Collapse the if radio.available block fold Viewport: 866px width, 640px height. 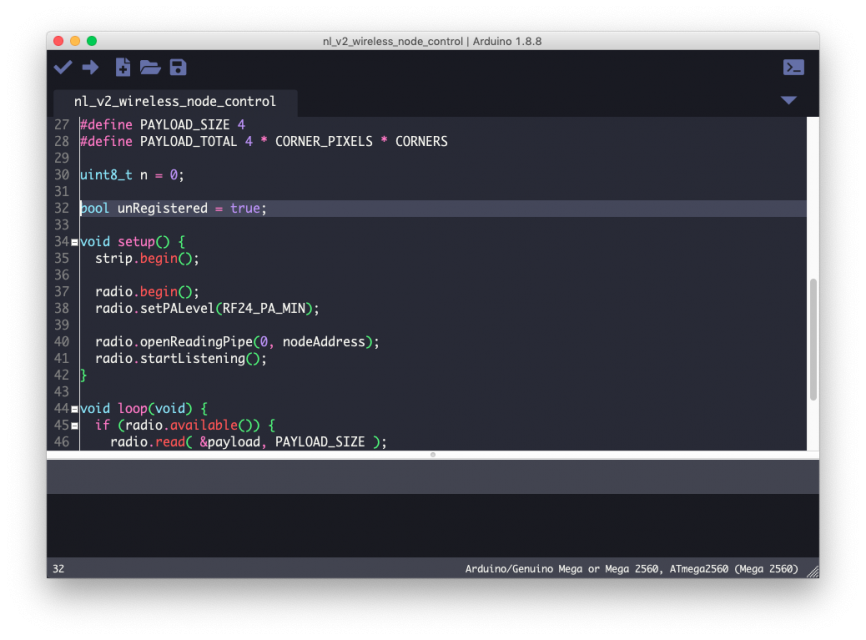pyautogui.click(x=74, y=424)
